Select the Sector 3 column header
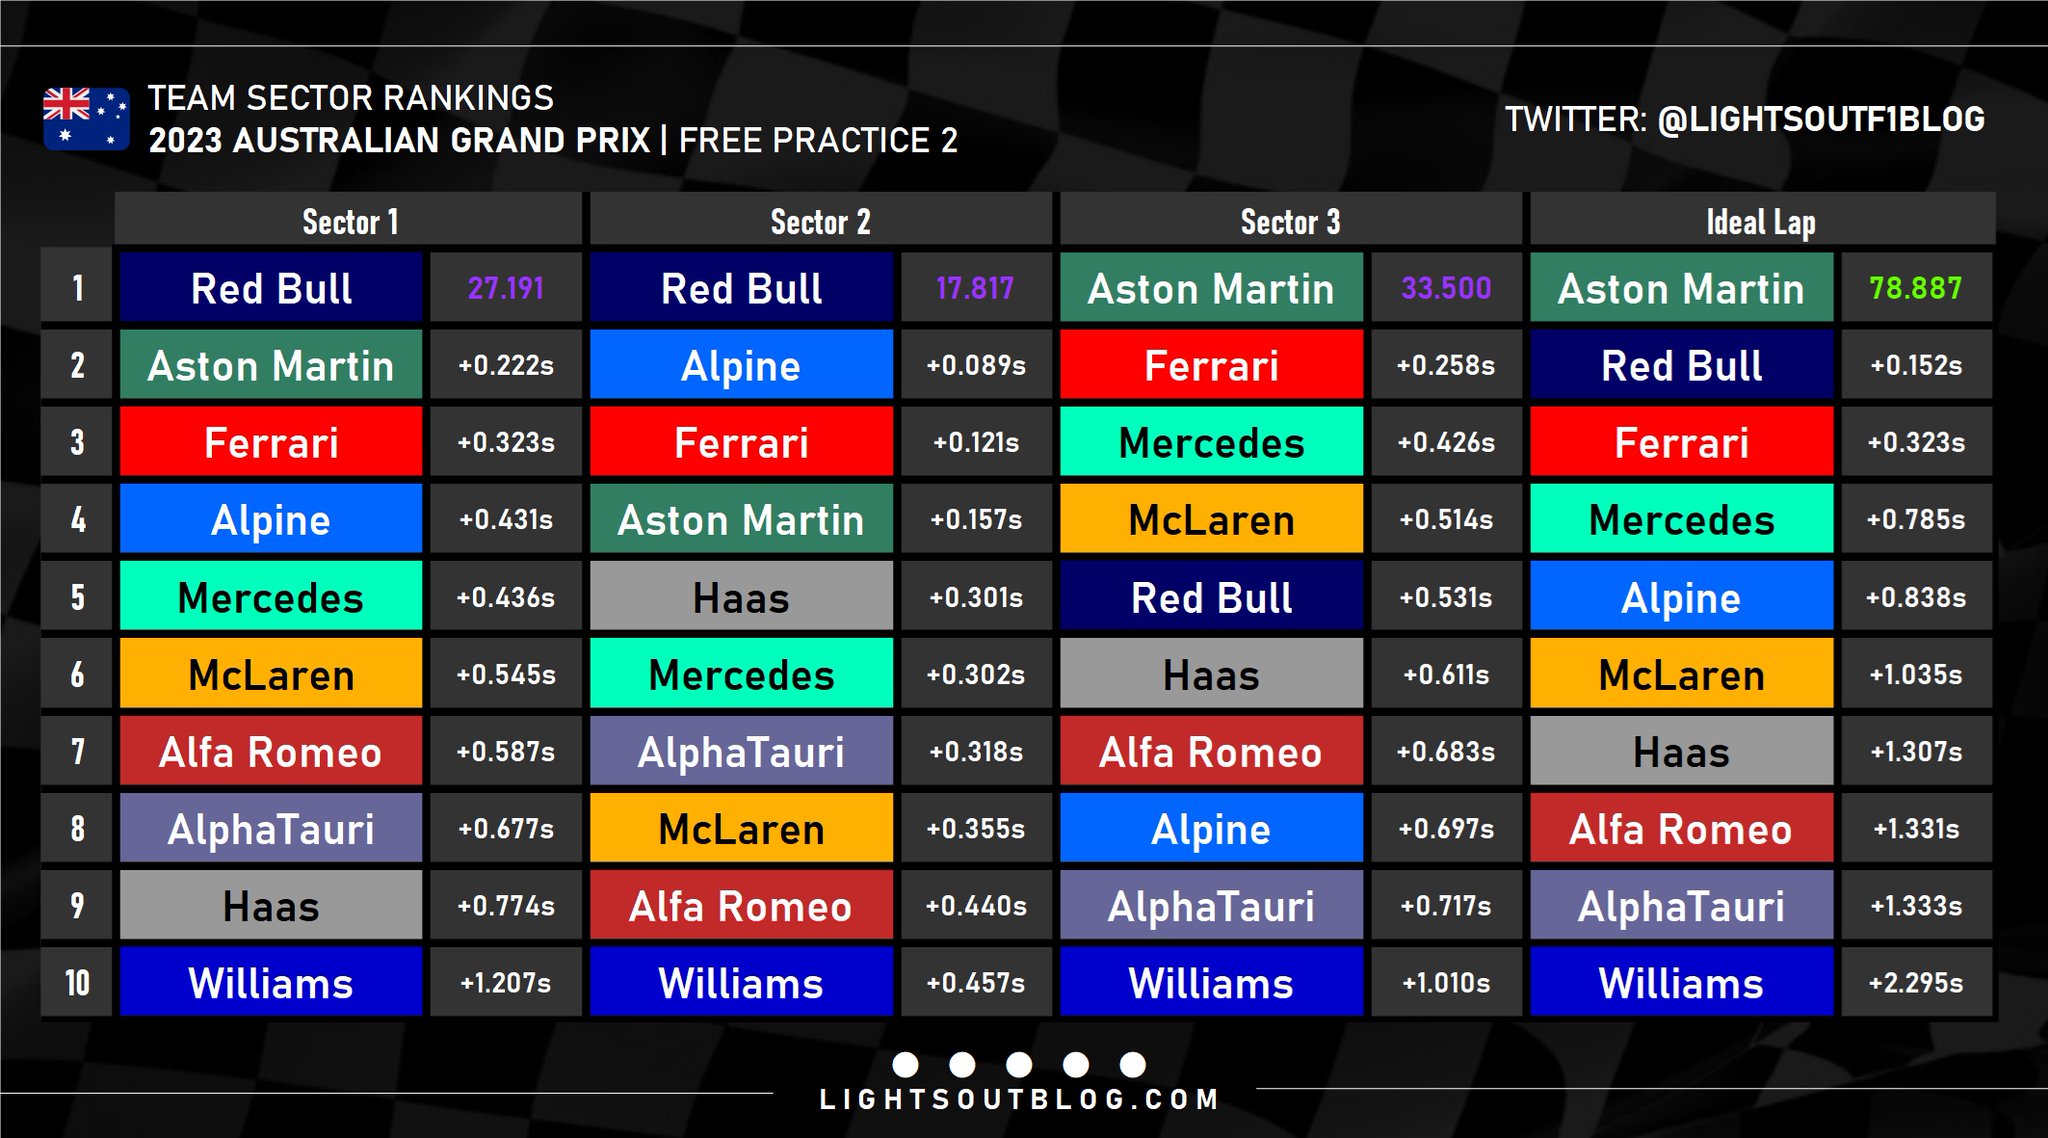The height and width of the screenshot is (1138, 2048). click(x=1290, y=221)
